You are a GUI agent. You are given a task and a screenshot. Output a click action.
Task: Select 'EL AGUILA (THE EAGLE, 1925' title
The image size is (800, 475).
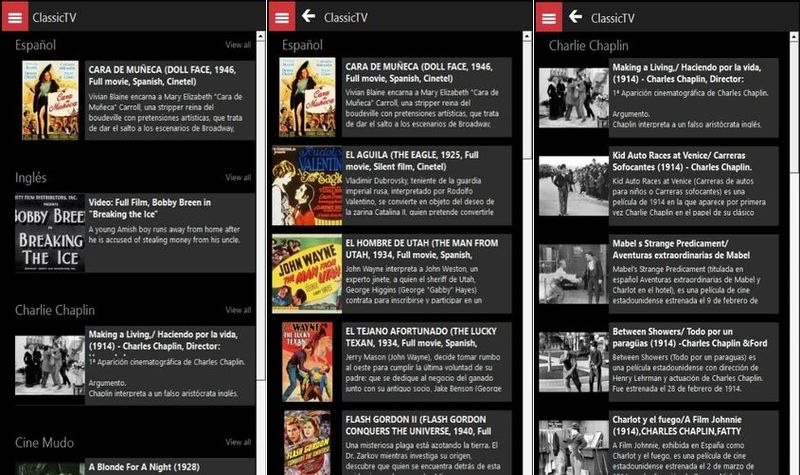tap(412, 161)
